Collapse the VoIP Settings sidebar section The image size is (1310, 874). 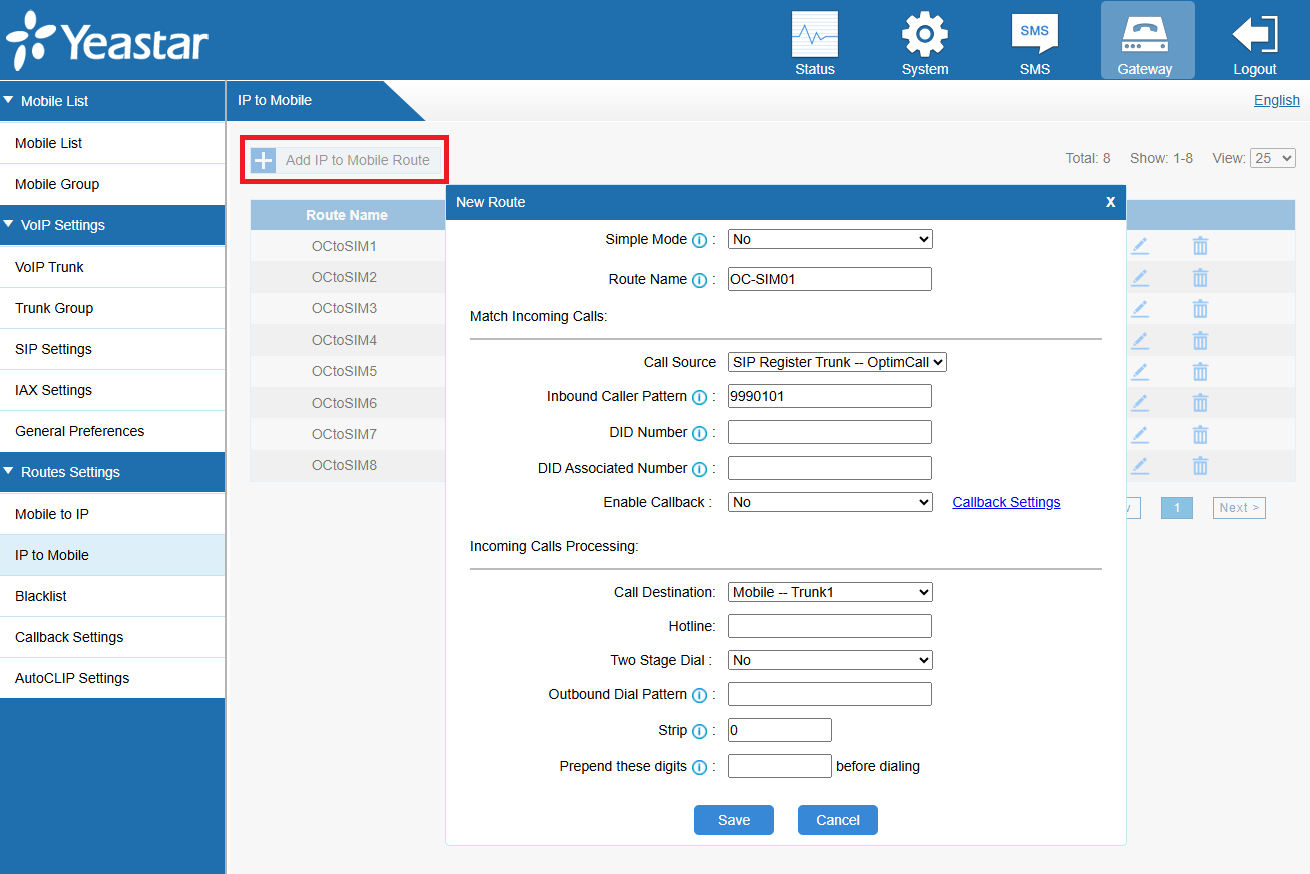point(112,225)
